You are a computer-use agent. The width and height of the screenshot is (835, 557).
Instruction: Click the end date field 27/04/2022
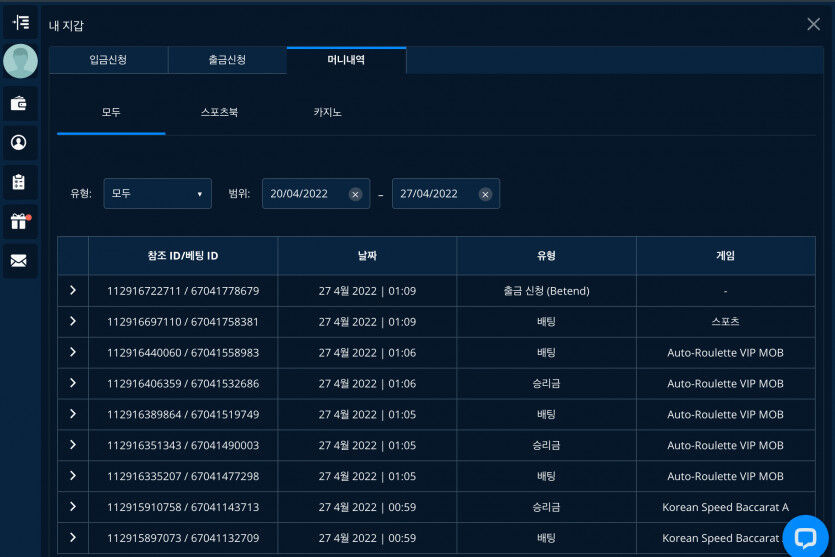pos(446,193)
